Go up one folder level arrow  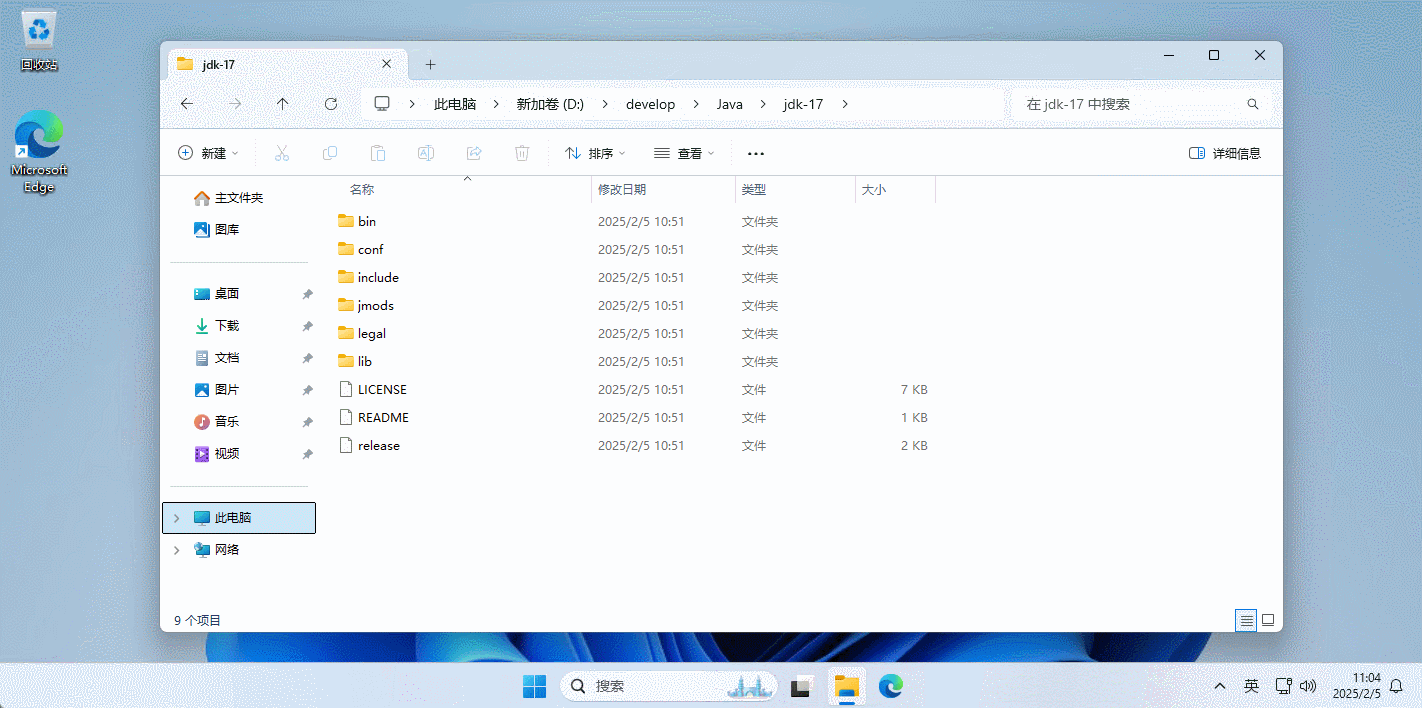283,104
